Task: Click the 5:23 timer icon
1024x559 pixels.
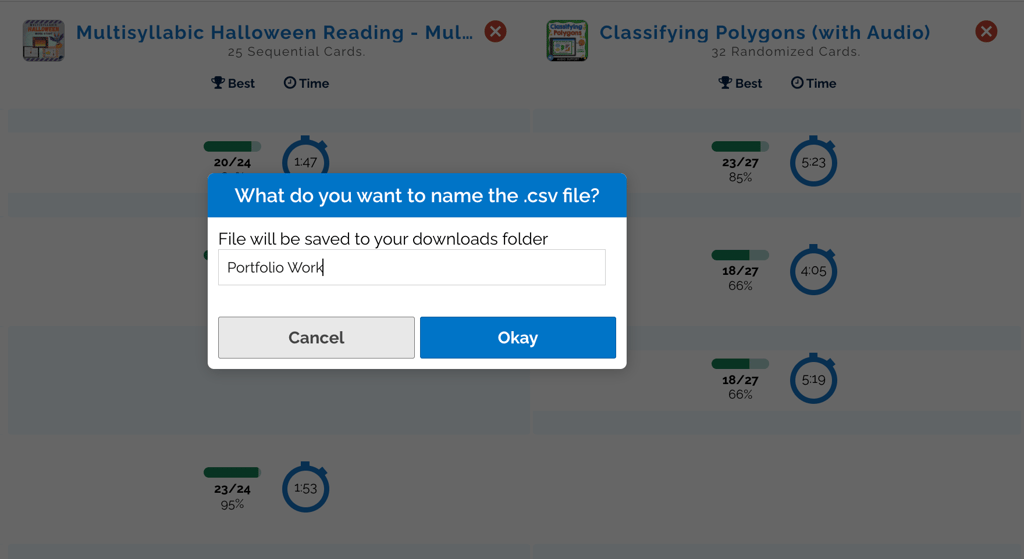Action: [x=813, y=161]
